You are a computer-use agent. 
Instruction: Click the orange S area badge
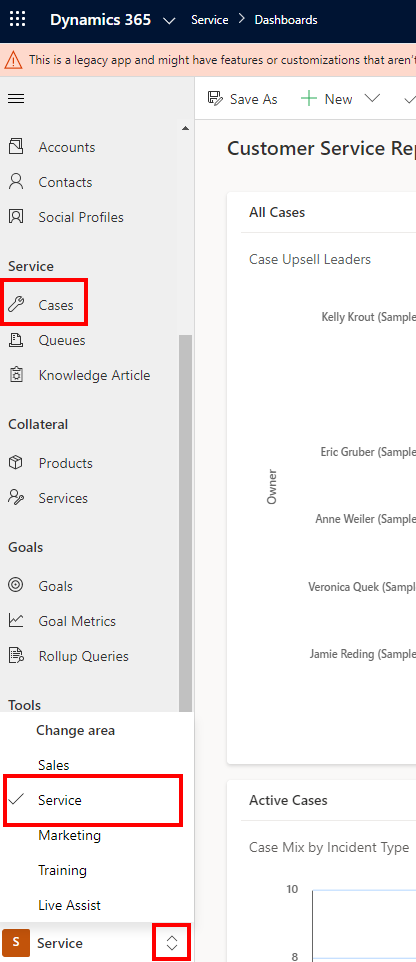[16, 943]
